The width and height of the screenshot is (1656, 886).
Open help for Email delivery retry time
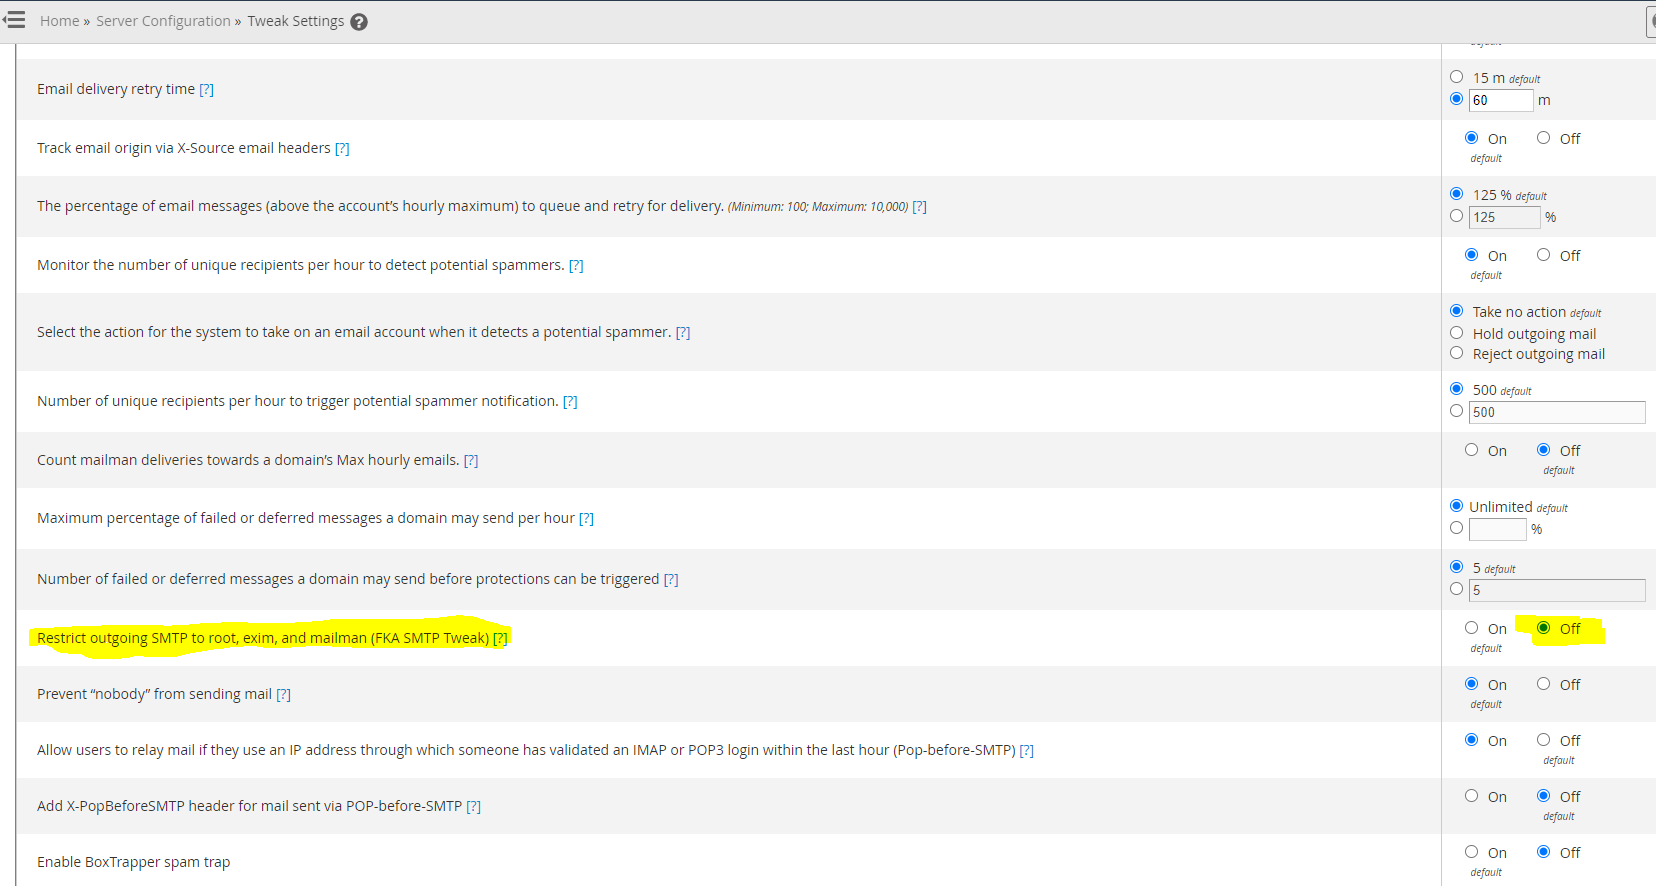click(x=206, y=89)
